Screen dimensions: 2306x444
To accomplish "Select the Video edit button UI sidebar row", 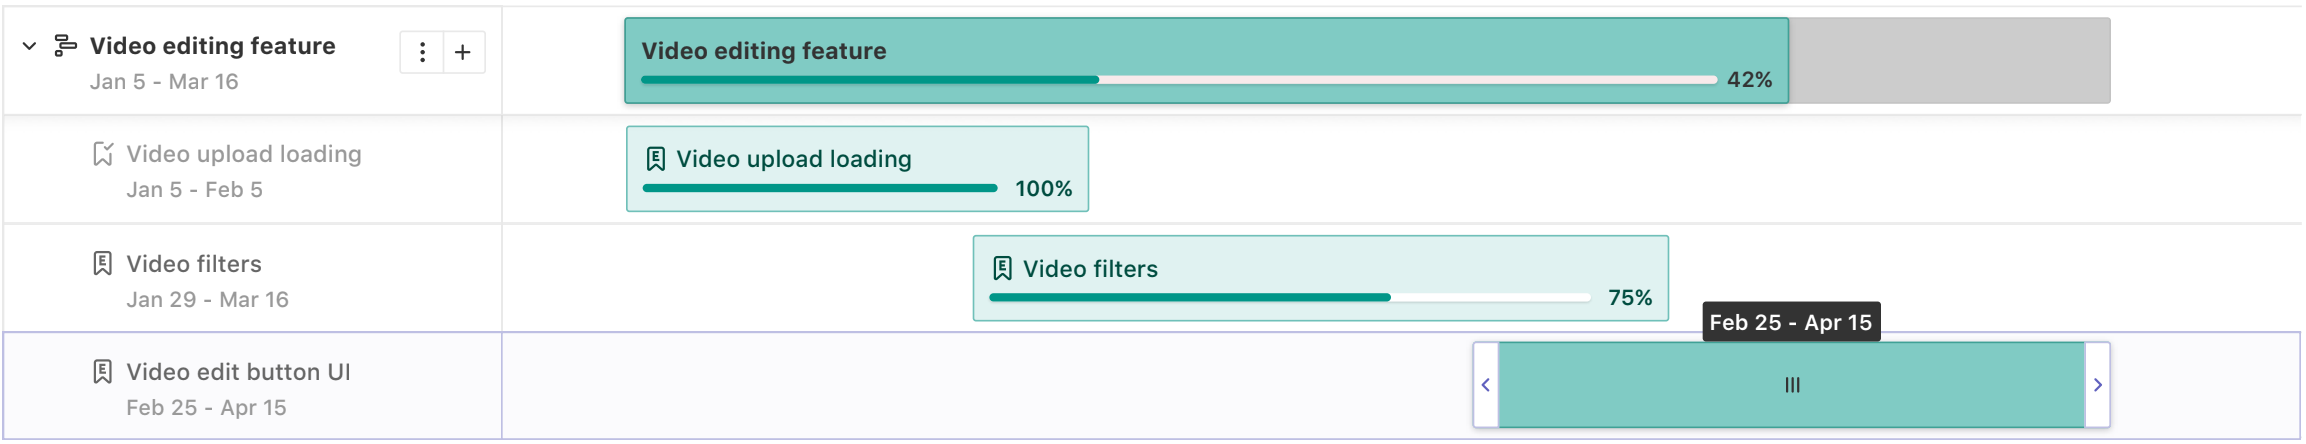I will pos(238,372).
